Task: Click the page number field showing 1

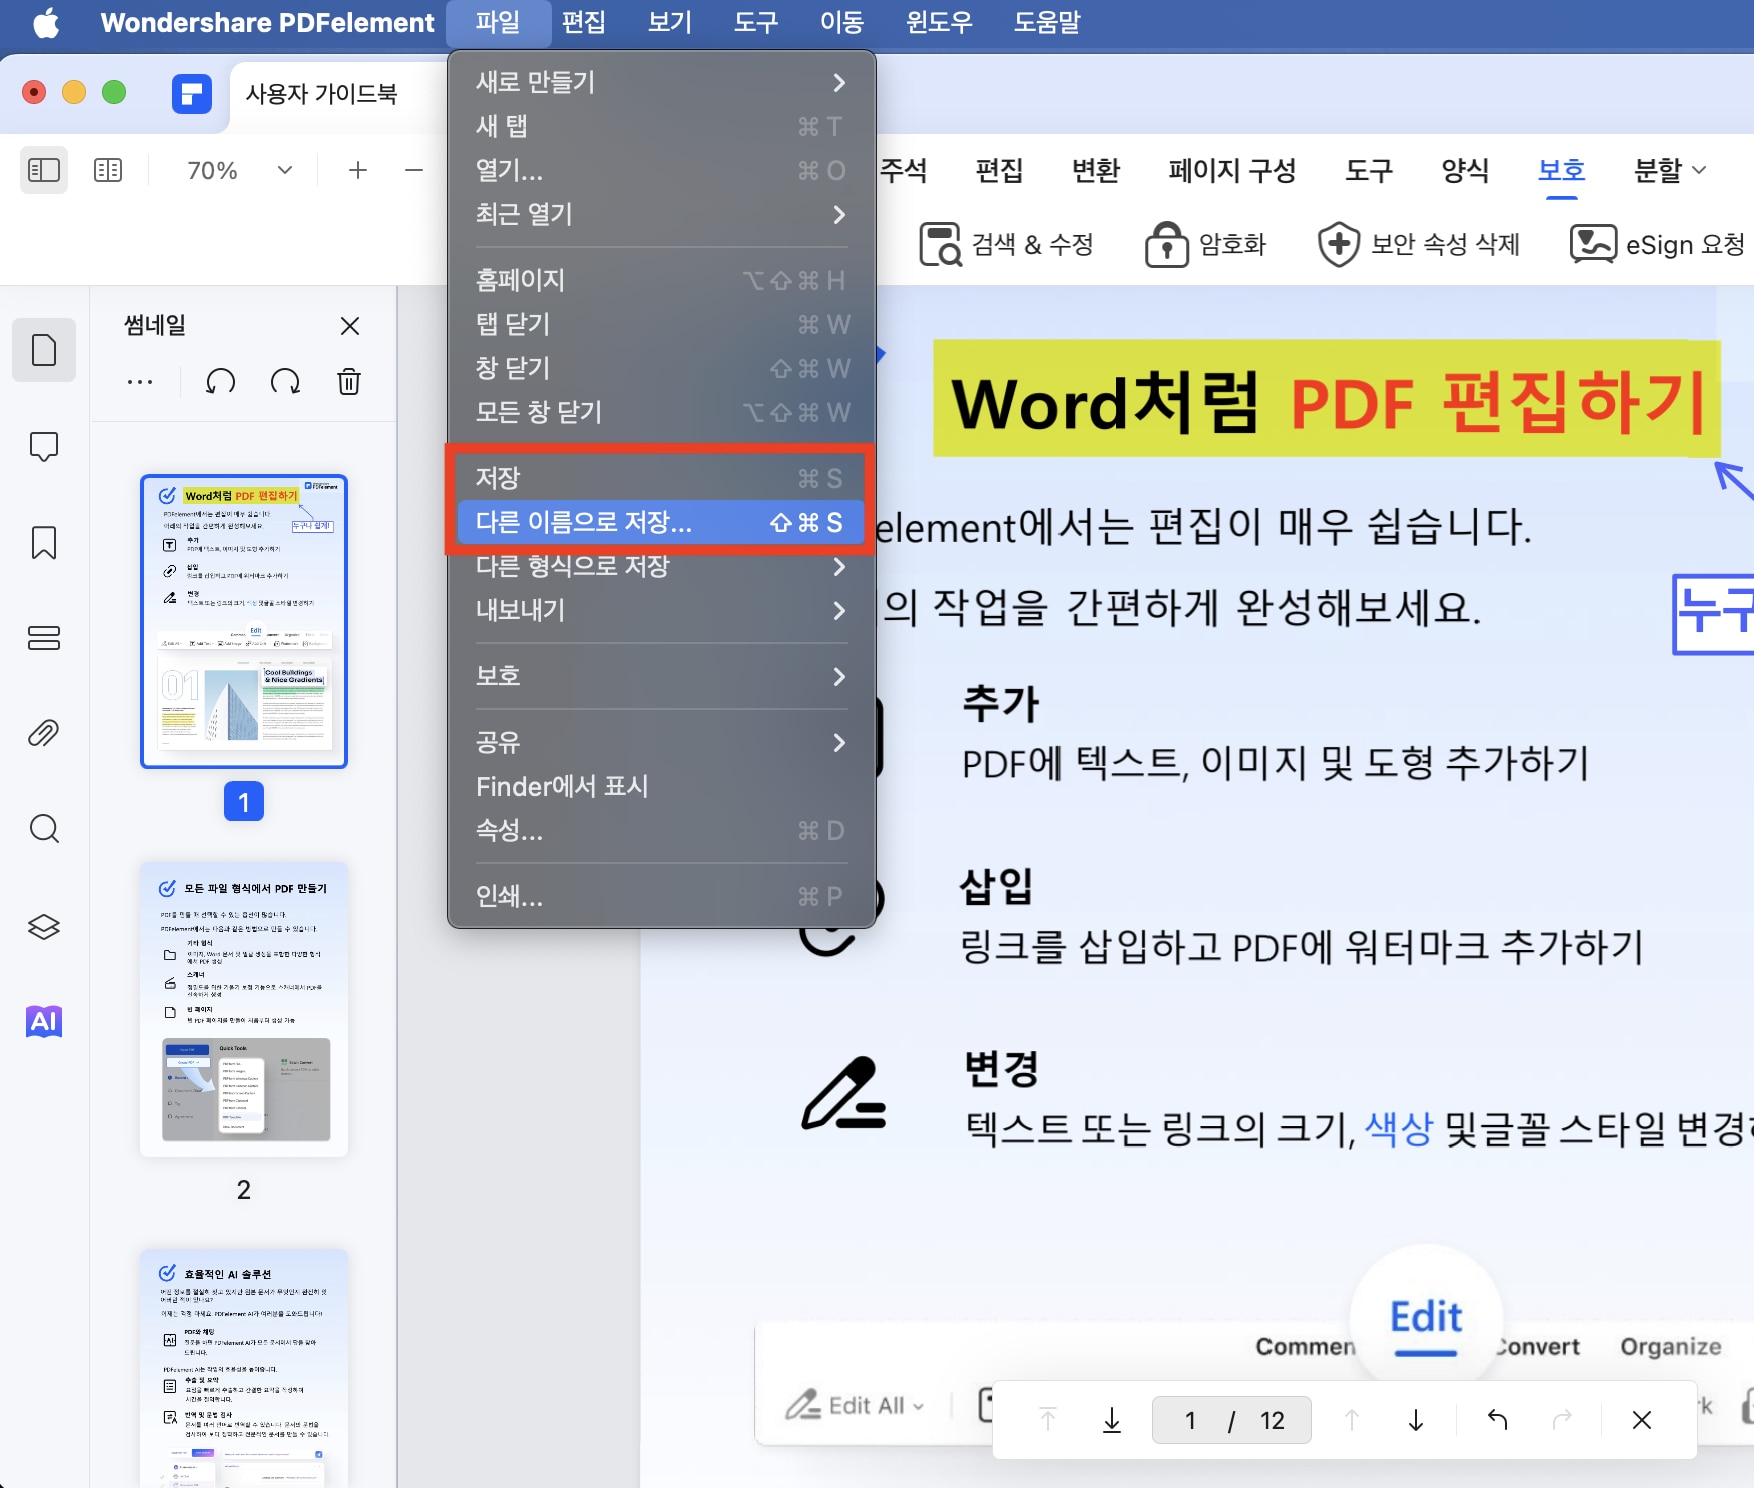Action: (x=1190, y=1420)
